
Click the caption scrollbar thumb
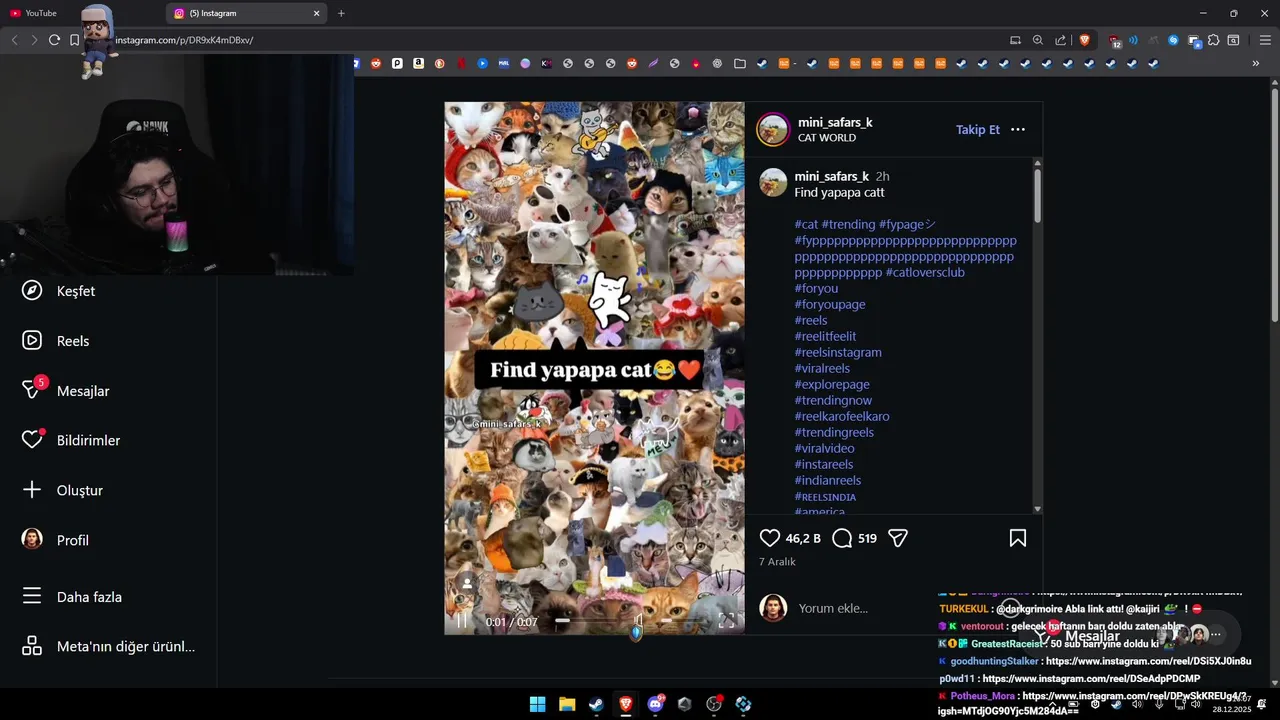pyautogui.click(x=1037, y=195)
